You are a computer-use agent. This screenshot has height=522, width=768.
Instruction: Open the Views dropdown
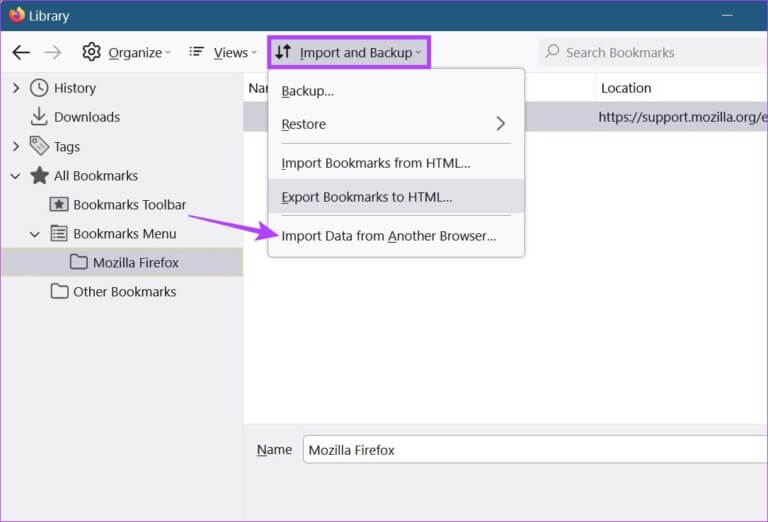pos(223,52)
